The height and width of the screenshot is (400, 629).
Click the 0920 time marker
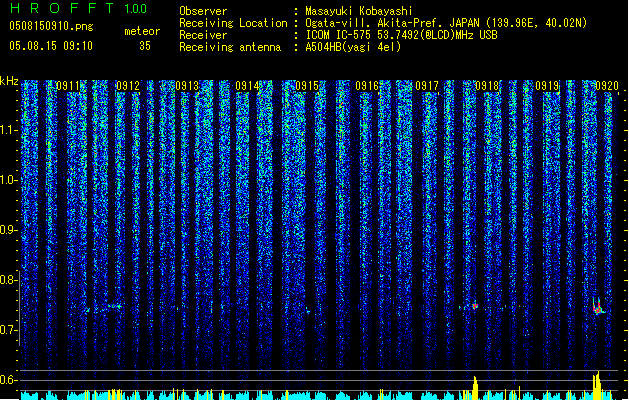(x=607, y=86)
